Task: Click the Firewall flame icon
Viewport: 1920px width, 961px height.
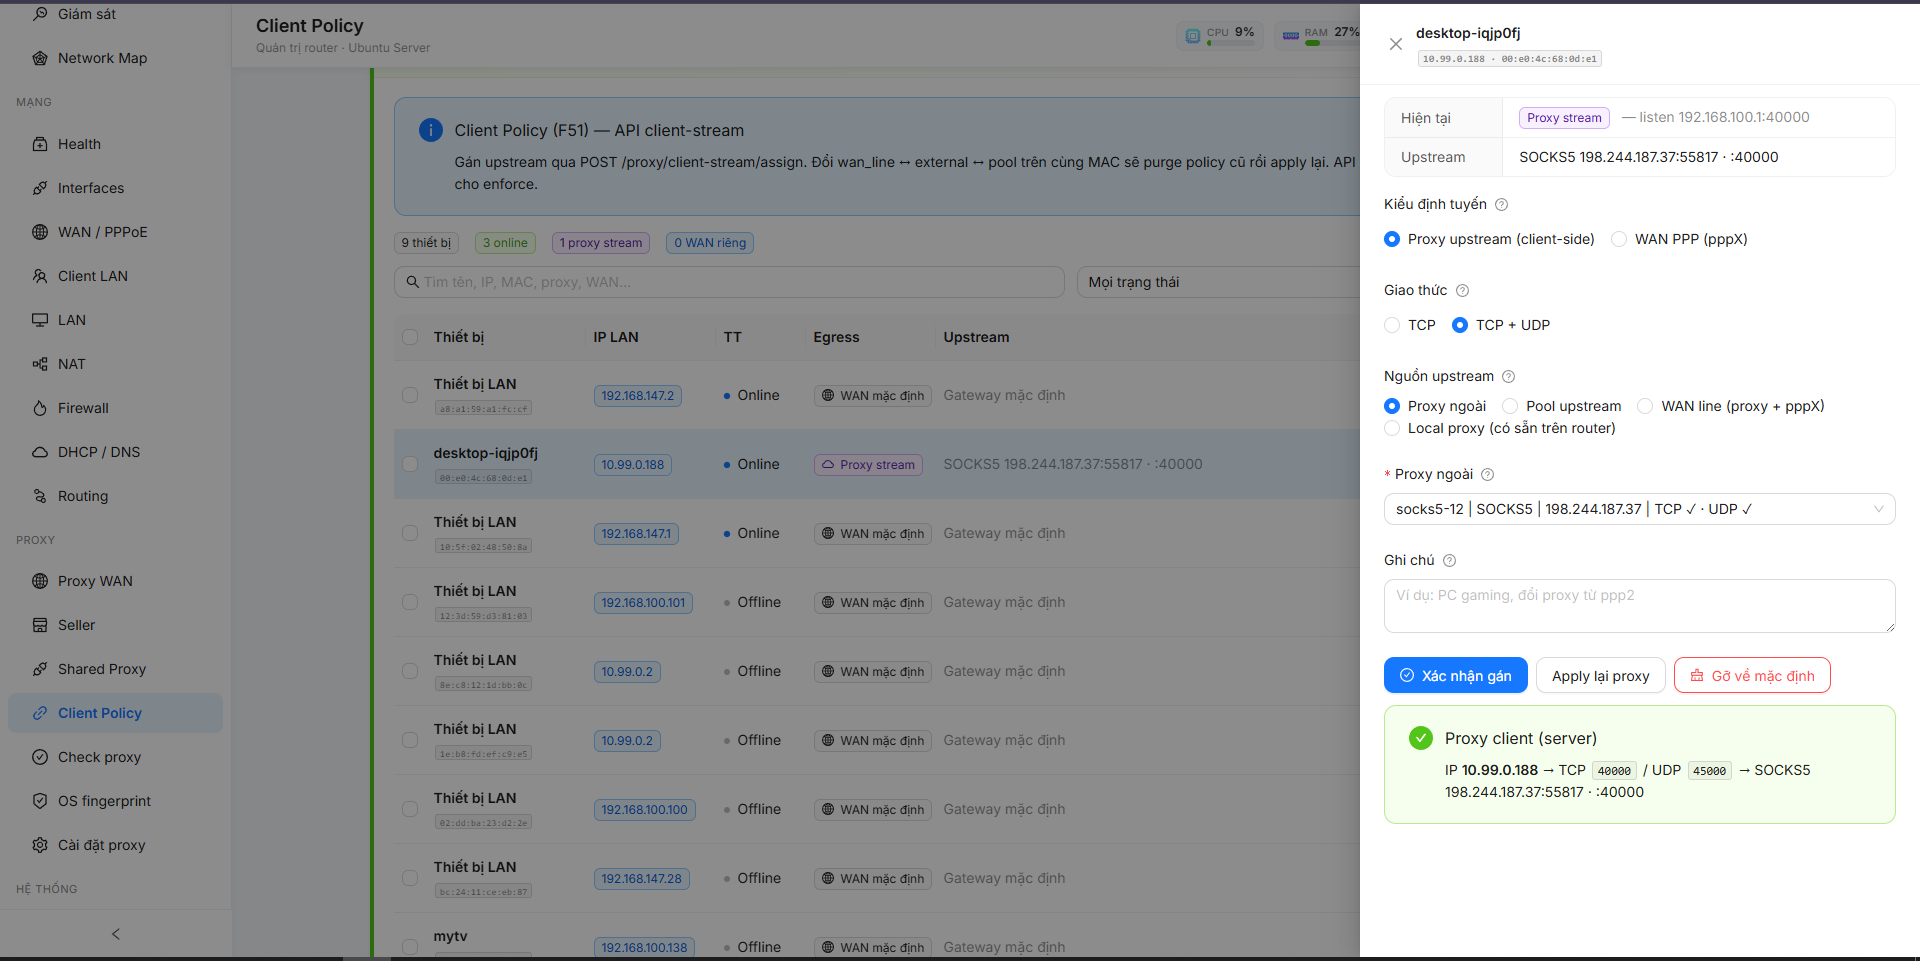Action: click(x=40, y=408)
